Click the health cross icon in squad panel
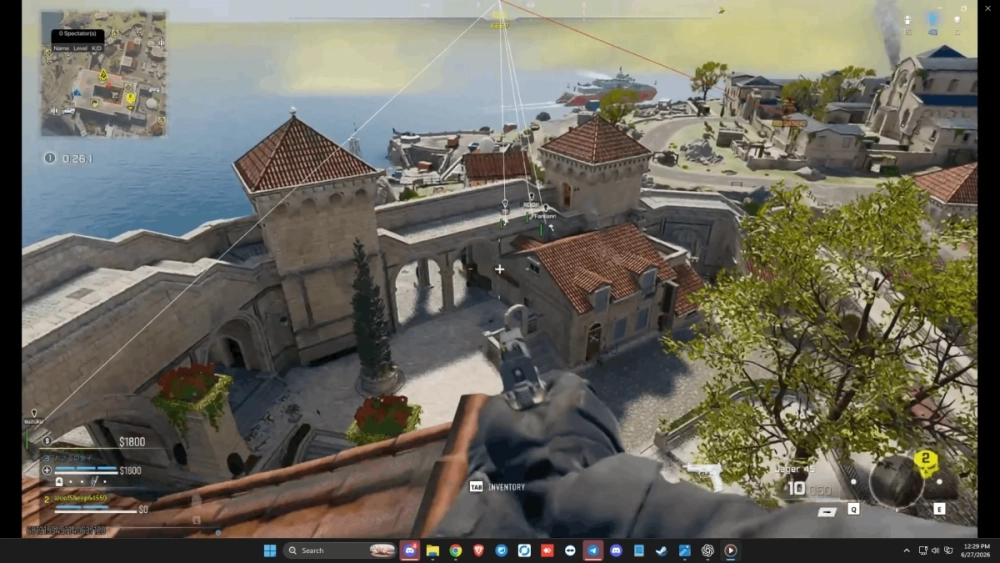 pyautogui.click(x=47, y=471)
